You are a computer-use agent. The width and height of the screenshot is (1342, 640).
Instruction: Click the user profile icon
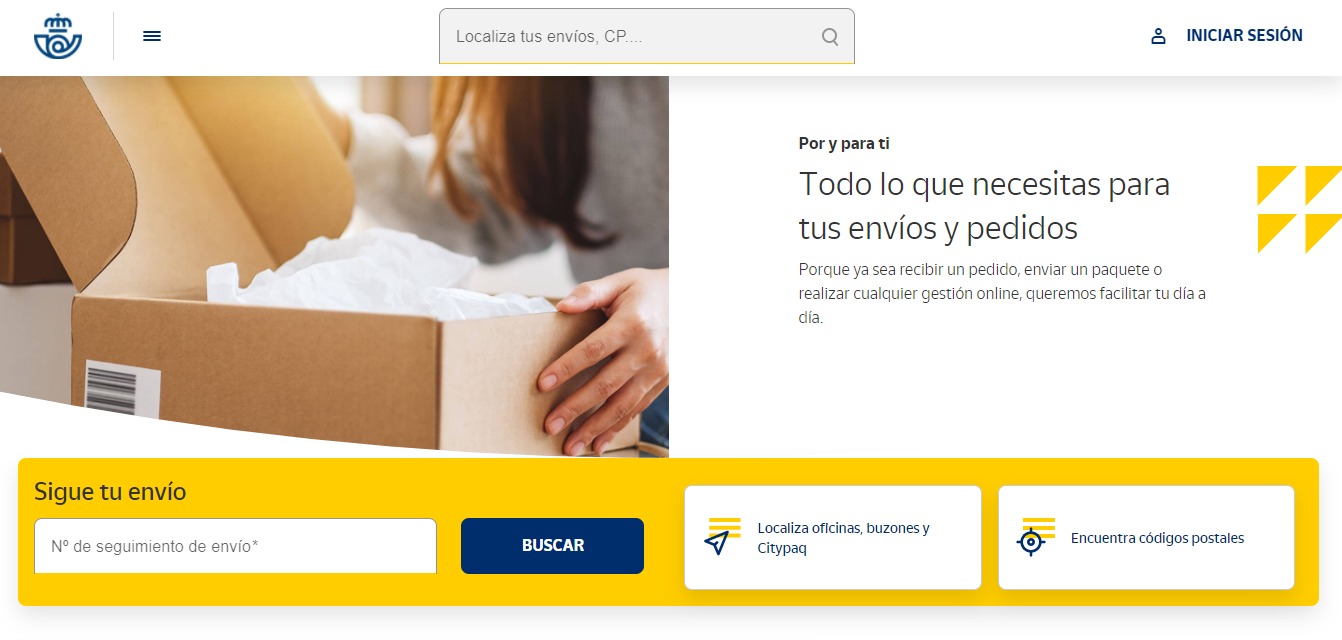[1158, 36]
